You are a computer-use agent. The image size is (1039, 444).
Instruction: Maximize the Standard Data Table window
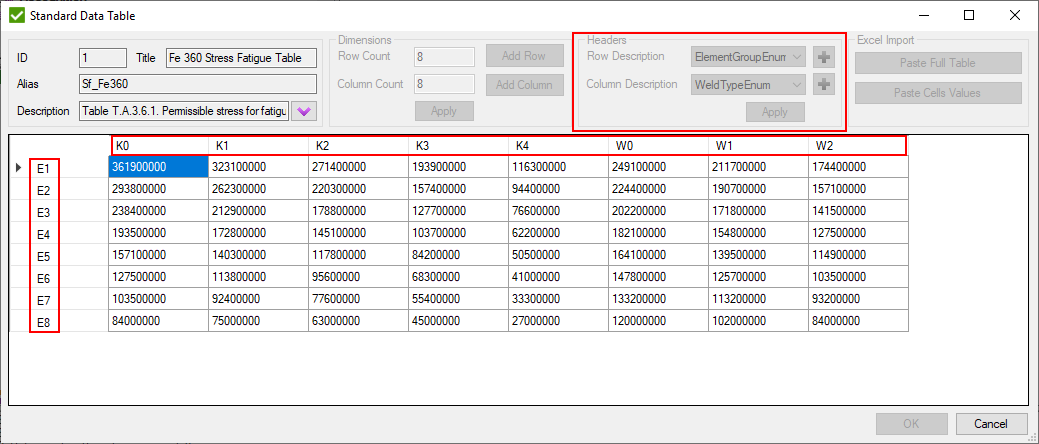click(x=969, y=15)
